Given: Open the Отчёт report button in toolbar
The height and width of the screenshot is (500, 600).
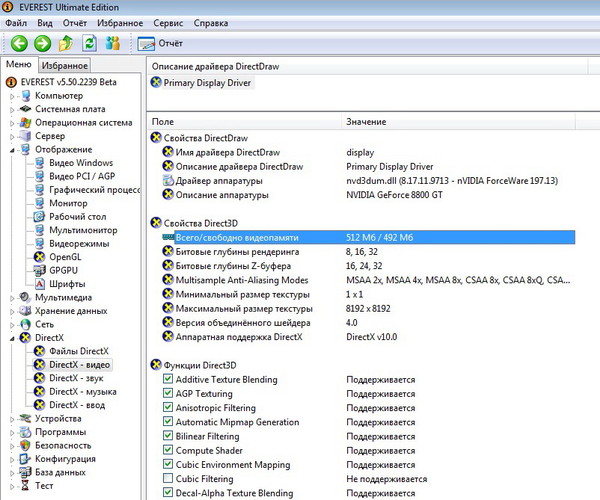Looking at the screenshot, I should tap(160, 44).
